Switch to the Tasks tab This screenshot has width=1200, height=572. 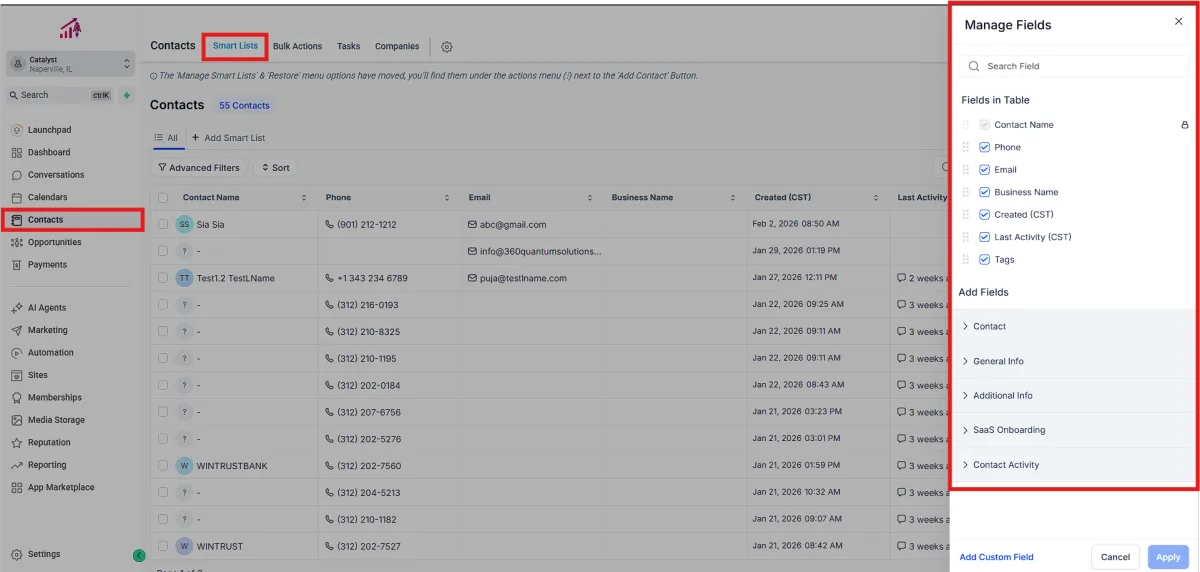348,47
